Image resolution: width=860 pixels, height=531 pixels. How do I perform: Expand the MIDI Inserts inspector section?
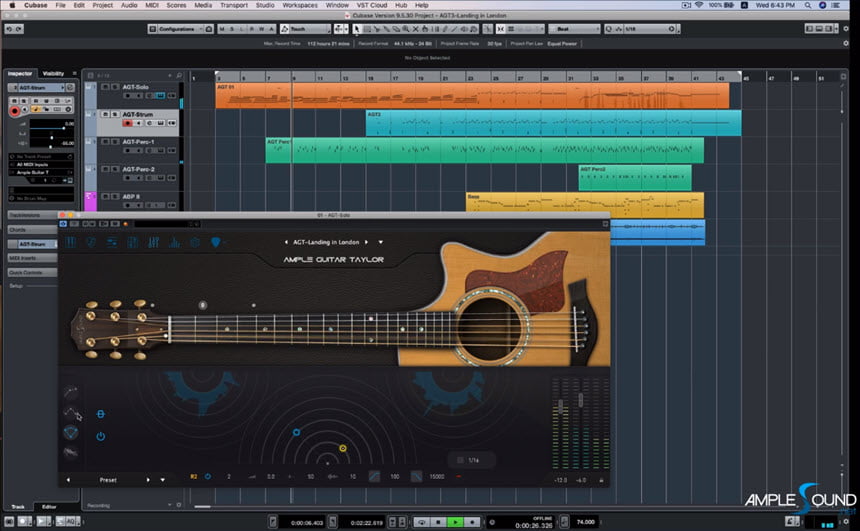(32, 258)
